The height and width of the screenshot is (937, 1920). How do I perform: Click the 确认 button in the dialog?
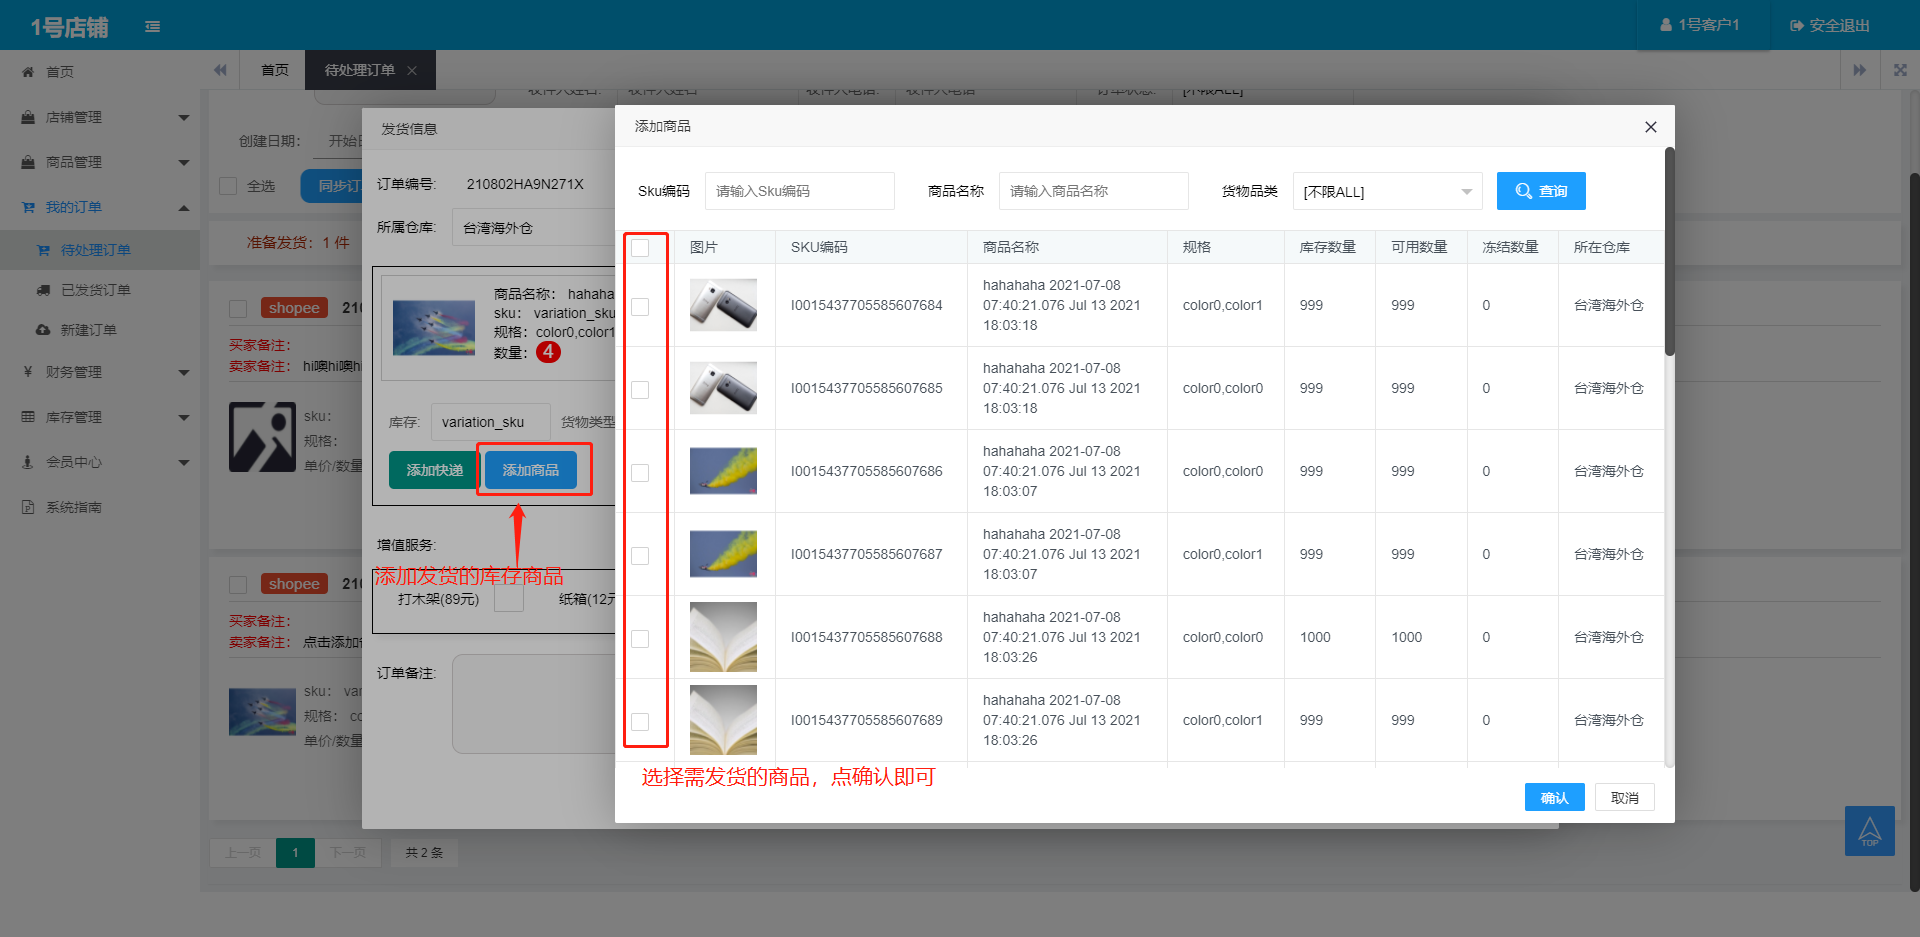point(1553,797)
